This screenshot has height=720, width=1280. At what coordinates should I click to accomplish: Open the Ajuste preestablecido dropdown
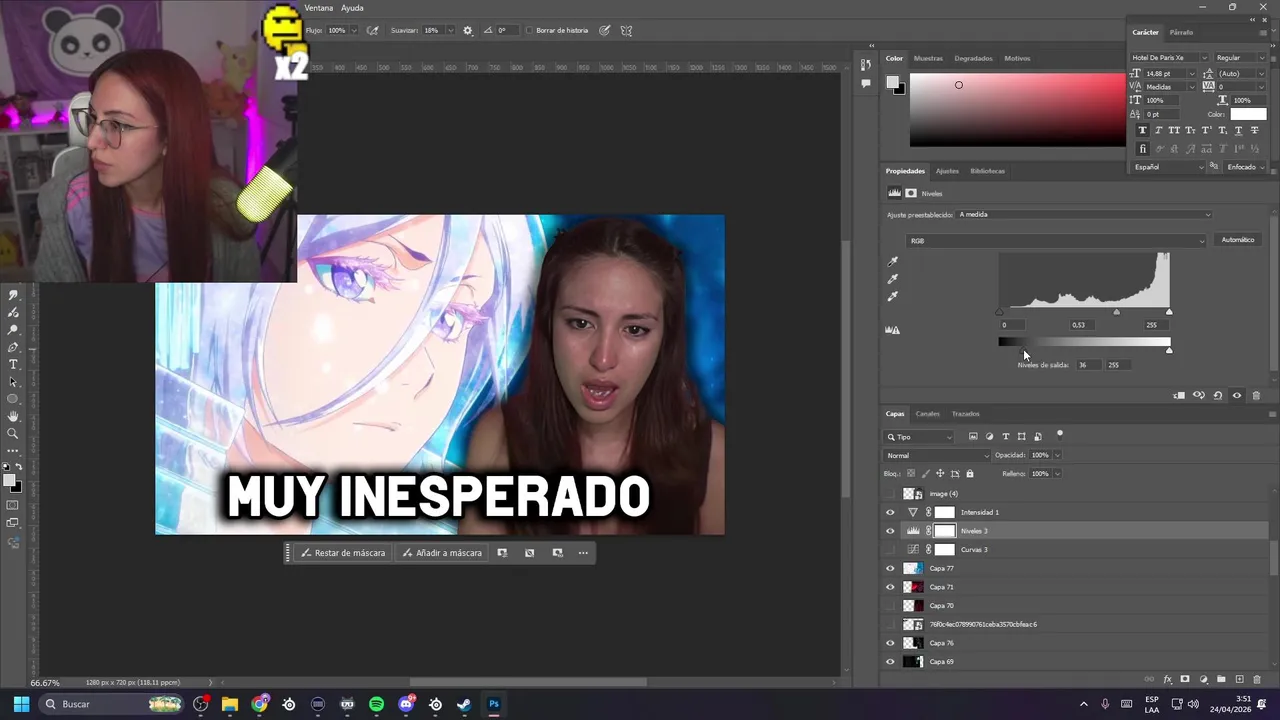[1084, 215]
